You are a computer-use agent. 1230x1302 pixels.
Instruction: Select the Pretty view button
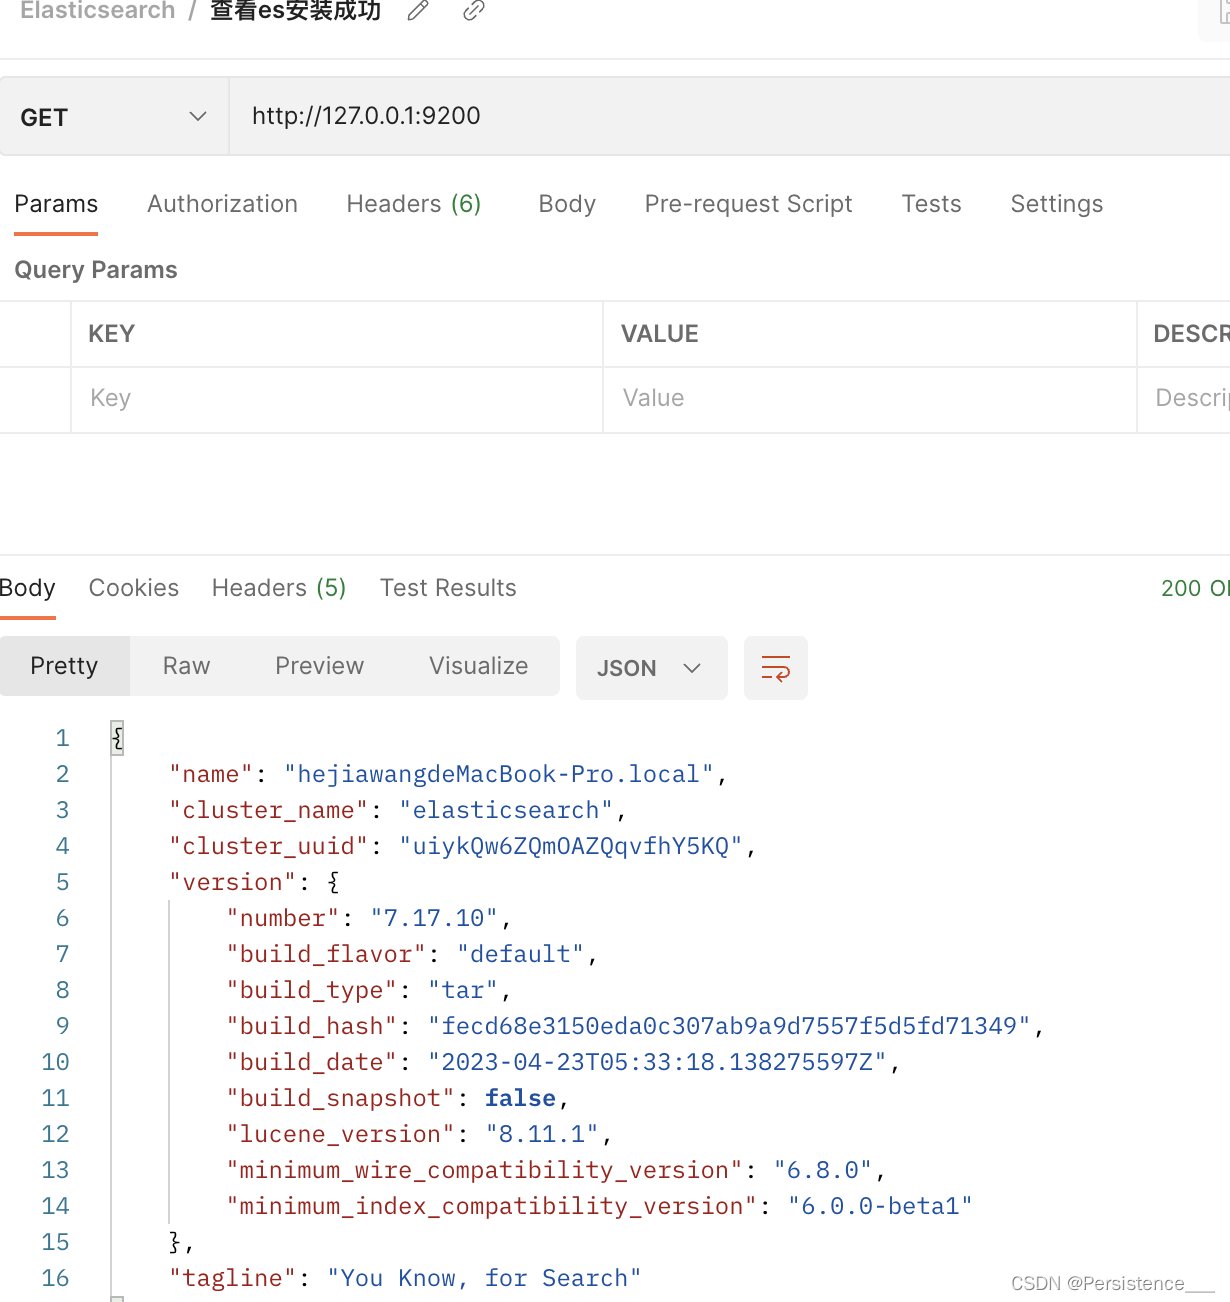pos(65,666)
